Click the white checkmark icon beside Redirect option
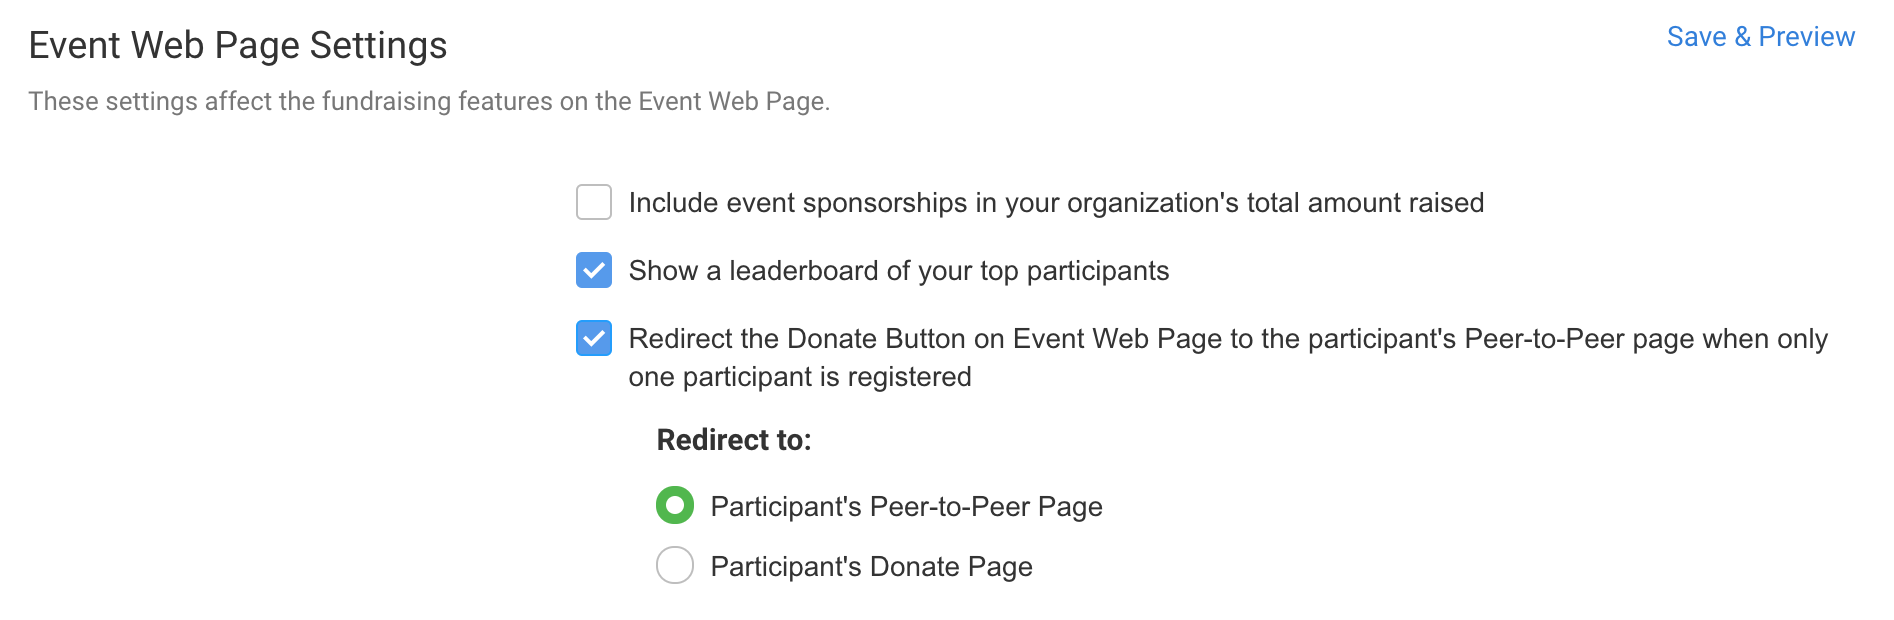Screen dimensions: 1894x620 [x=594, y=338]
